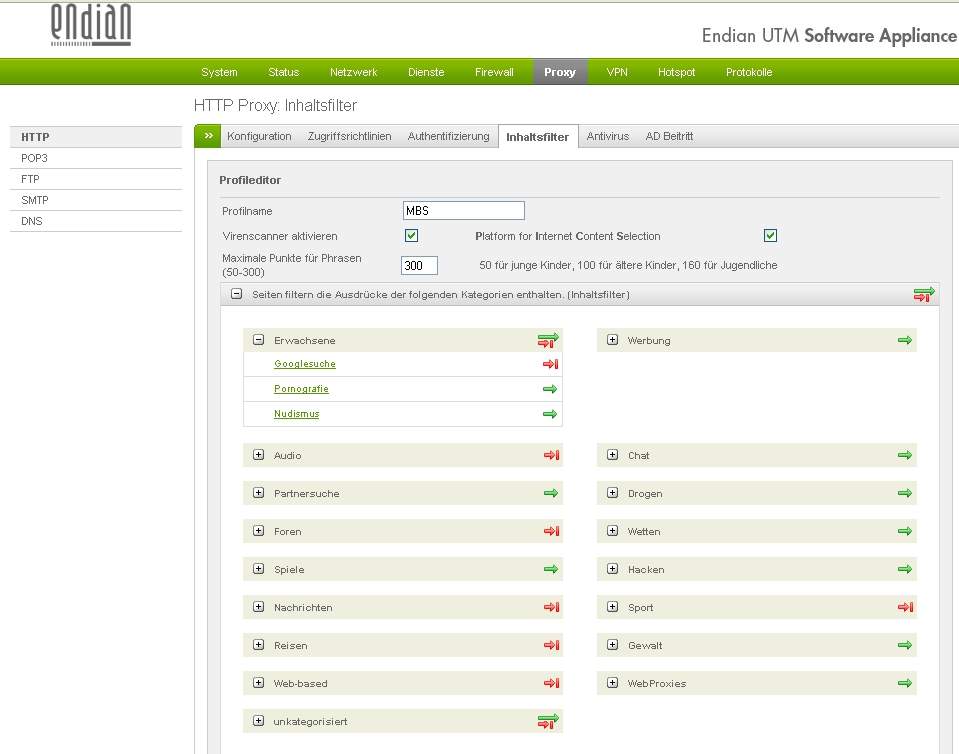
Task: Click the Endian logo
Action: tap(91, 24)
